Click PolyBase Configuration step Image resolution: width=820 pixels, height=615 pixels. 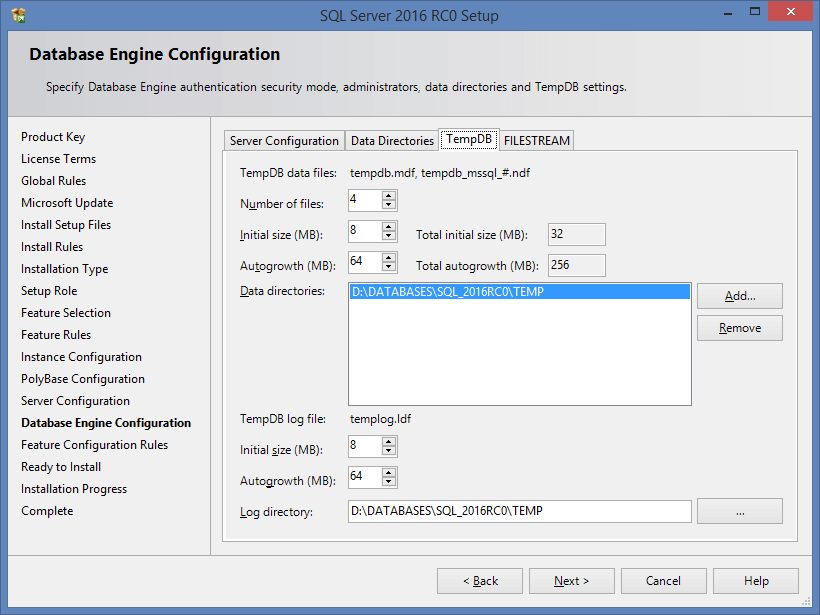[x=83, y=379]
